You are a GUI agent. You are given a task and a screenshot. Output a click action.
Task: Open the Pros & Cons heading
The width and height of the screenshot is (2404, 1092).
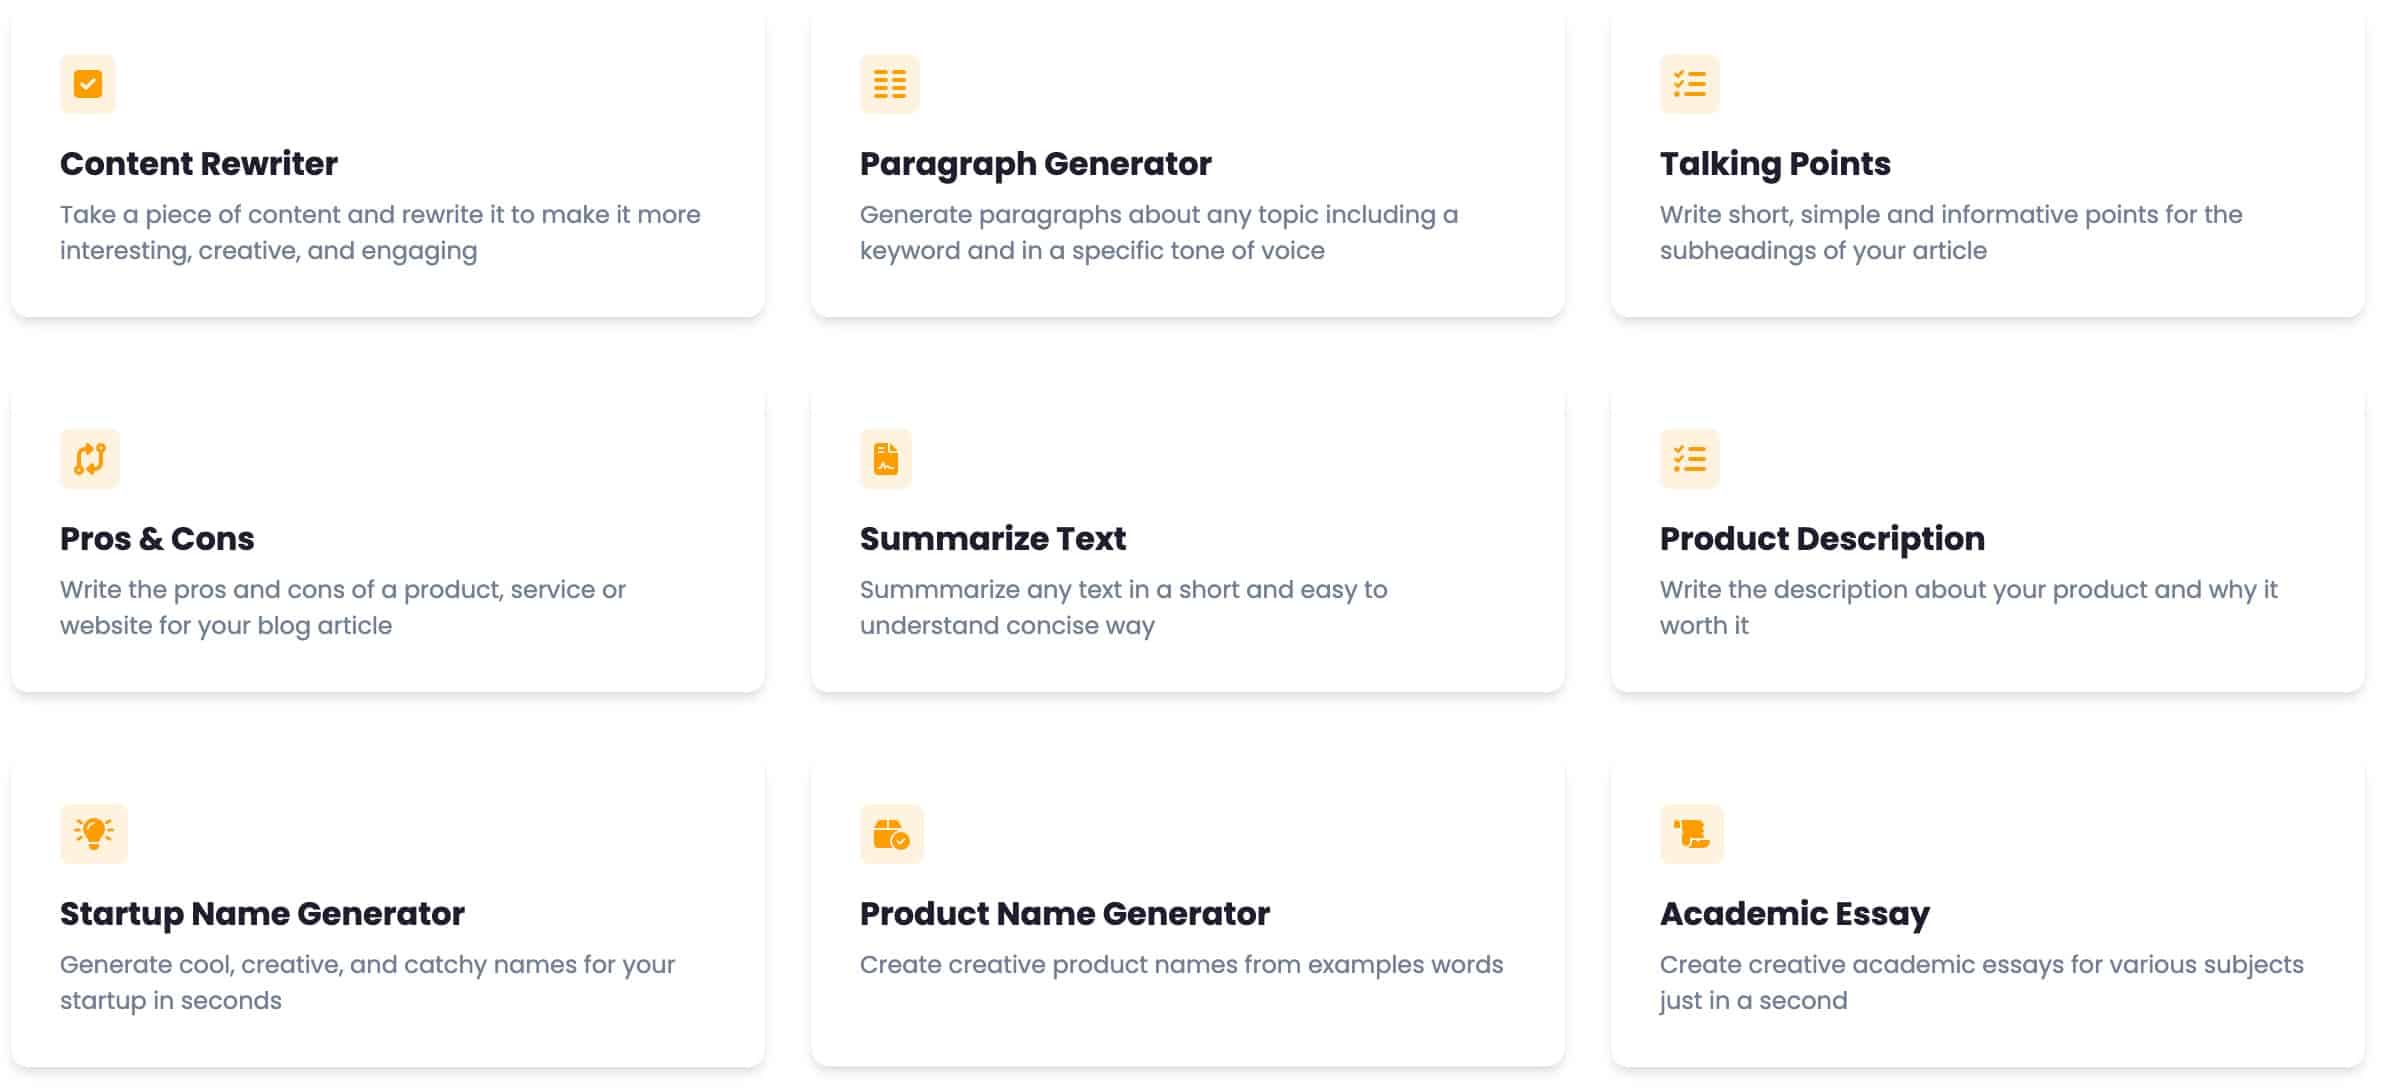157,539
